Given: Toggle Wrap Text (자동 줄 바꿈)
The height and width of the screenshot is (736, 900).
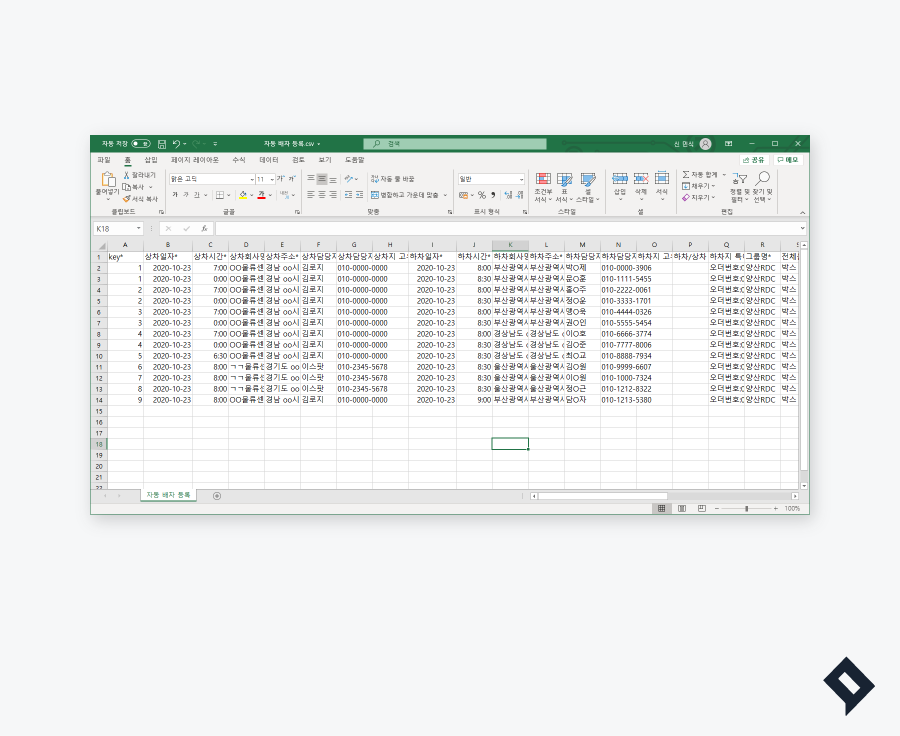Looking at the screenshot, I should click(x=392, y=179).
